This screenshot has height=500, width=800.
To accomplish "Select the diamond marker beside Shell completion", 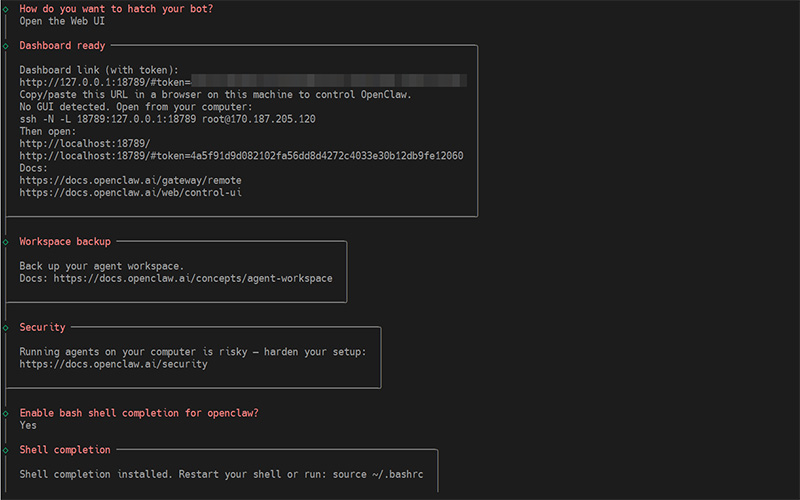I will (x=6, y=450).
